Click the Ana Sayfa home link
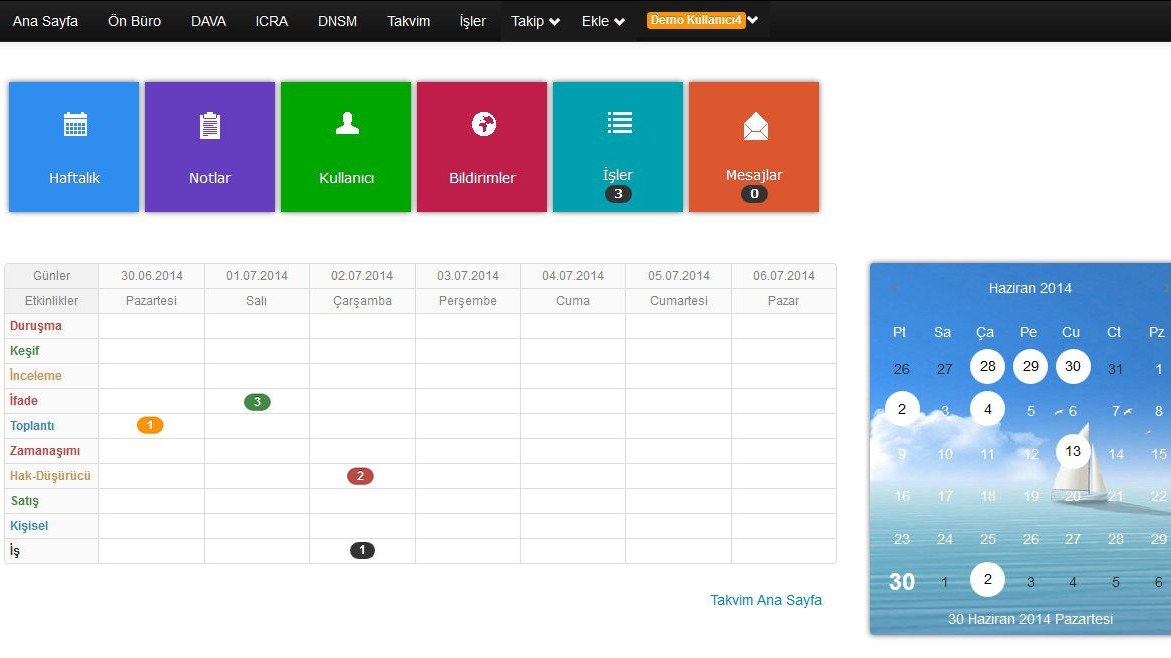This screenshot has height=658, width=1171. point(45,21)
